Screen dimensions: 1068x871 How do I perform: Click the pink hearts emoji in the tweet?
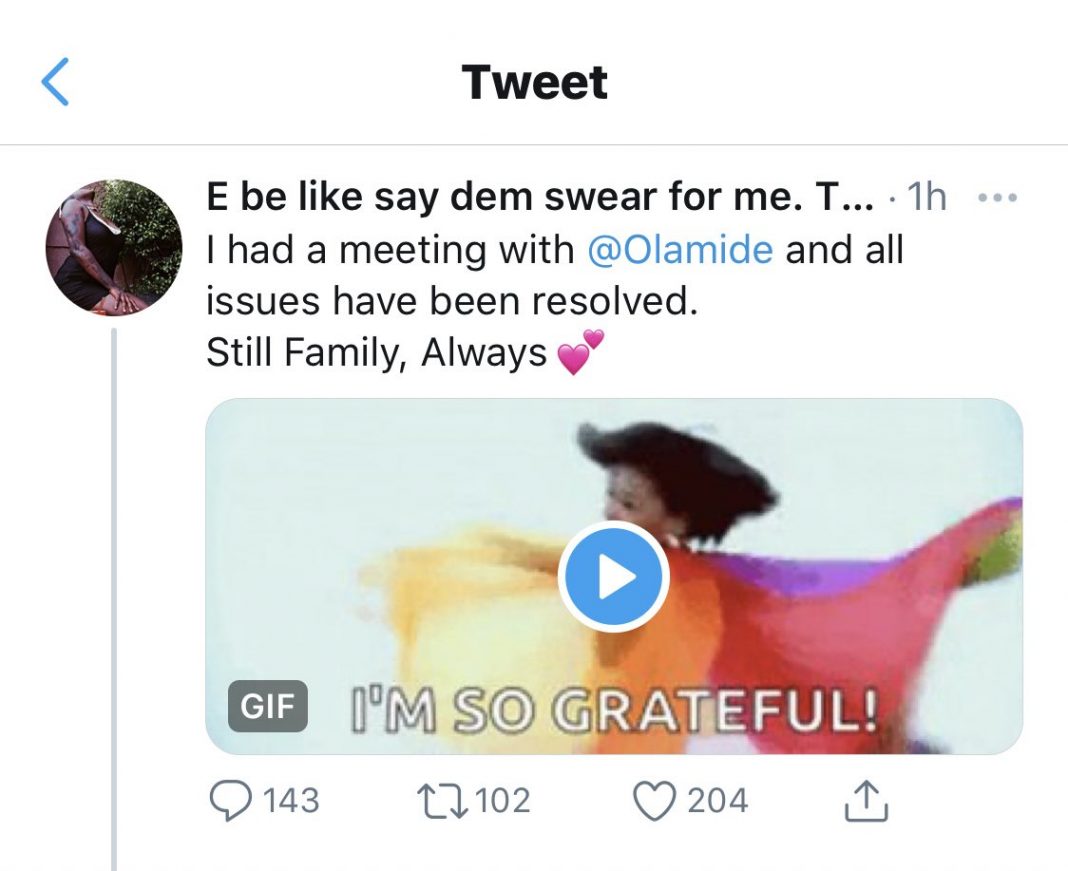click(581, 353)
